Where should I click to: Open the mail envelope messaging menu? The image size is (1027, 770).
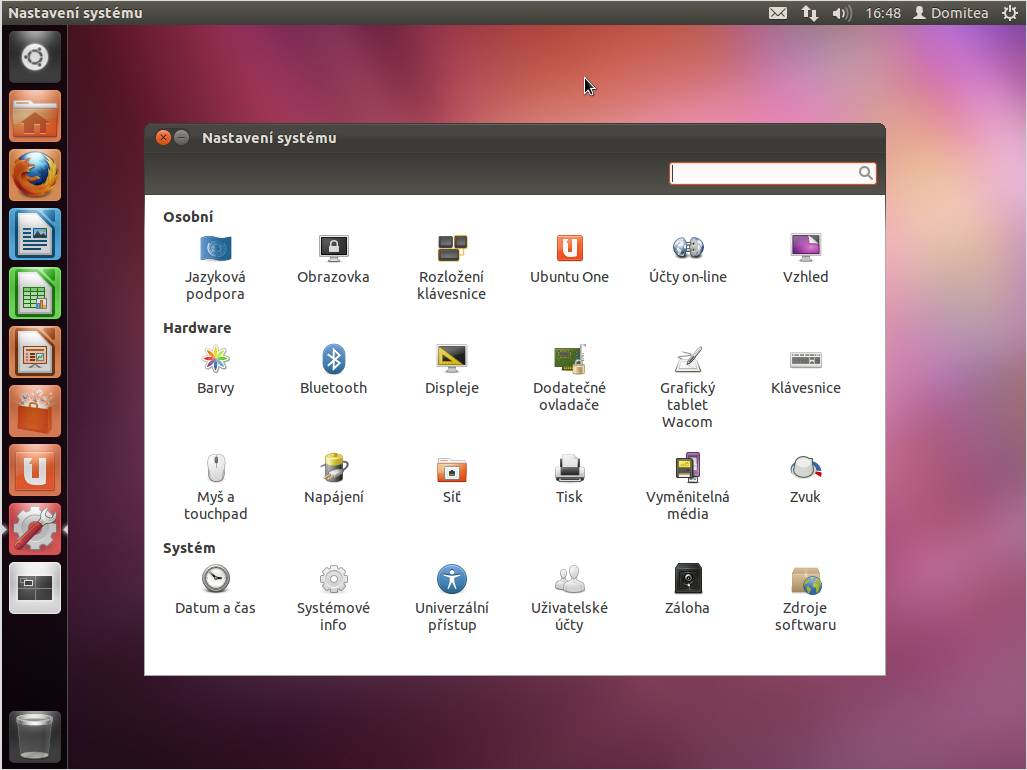777,13
